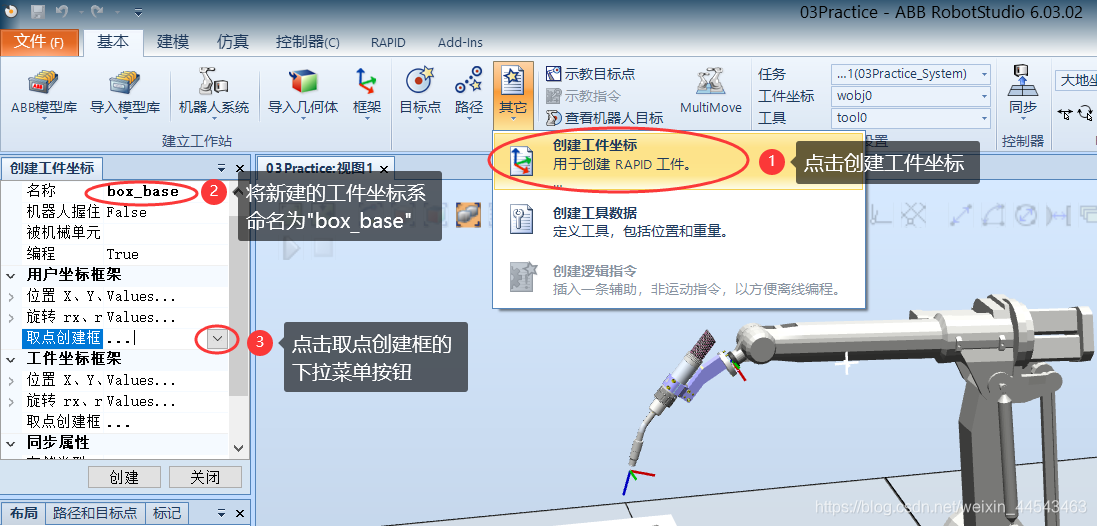Screen dimensions: 1097x526
Task: Open the 文件 (F) menu
Action: click(39, 43)
